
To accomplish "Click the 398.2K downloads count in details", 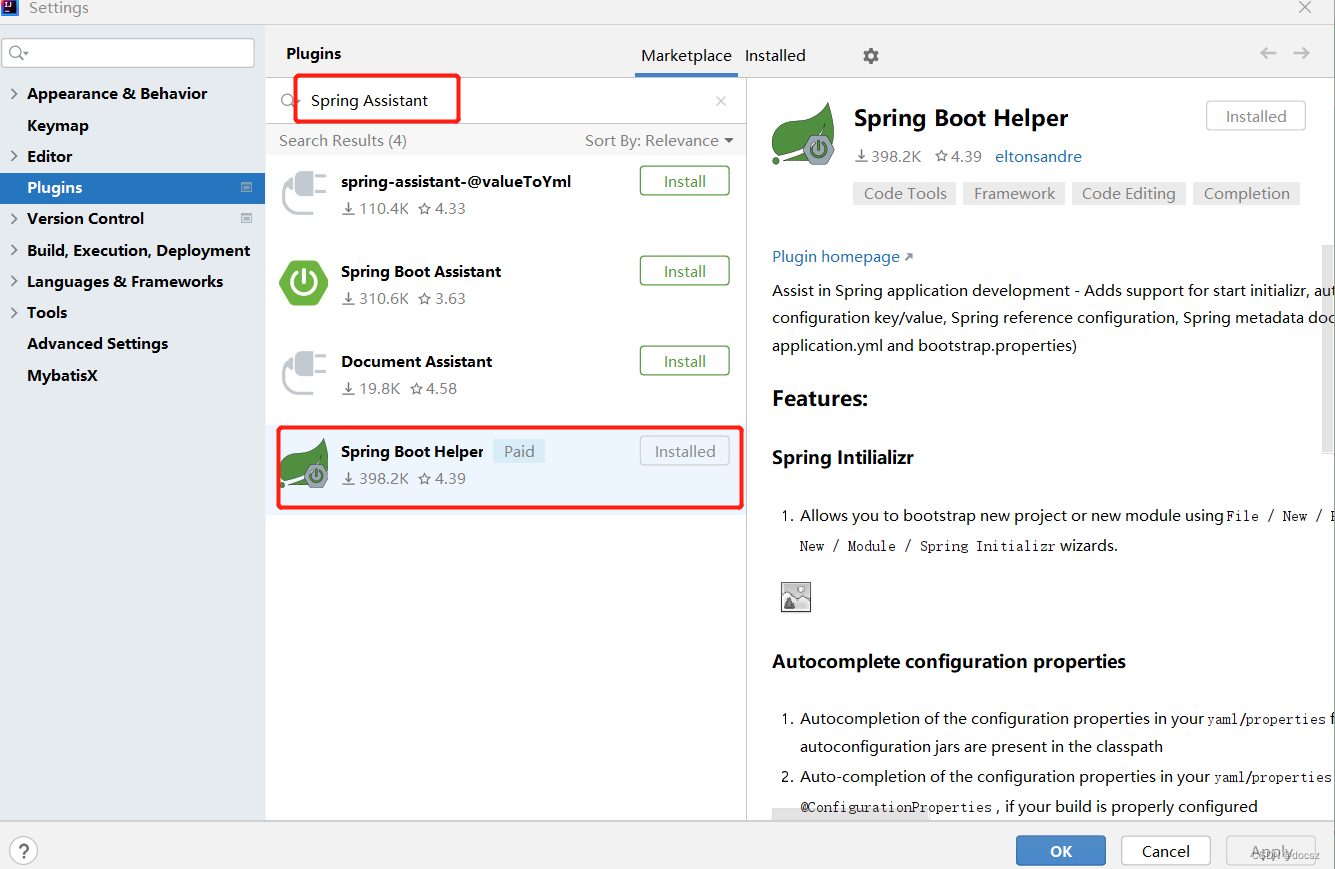I will pos(890,156).
